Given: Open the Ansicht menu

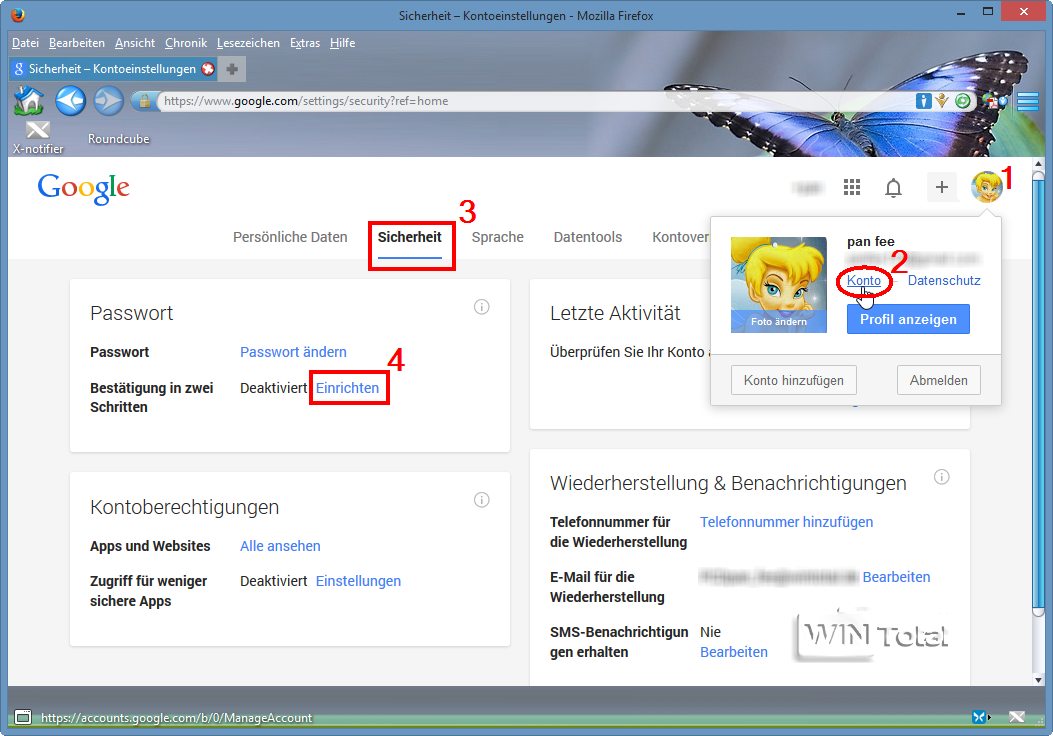Looking at the screenshot, I should 135,43.
